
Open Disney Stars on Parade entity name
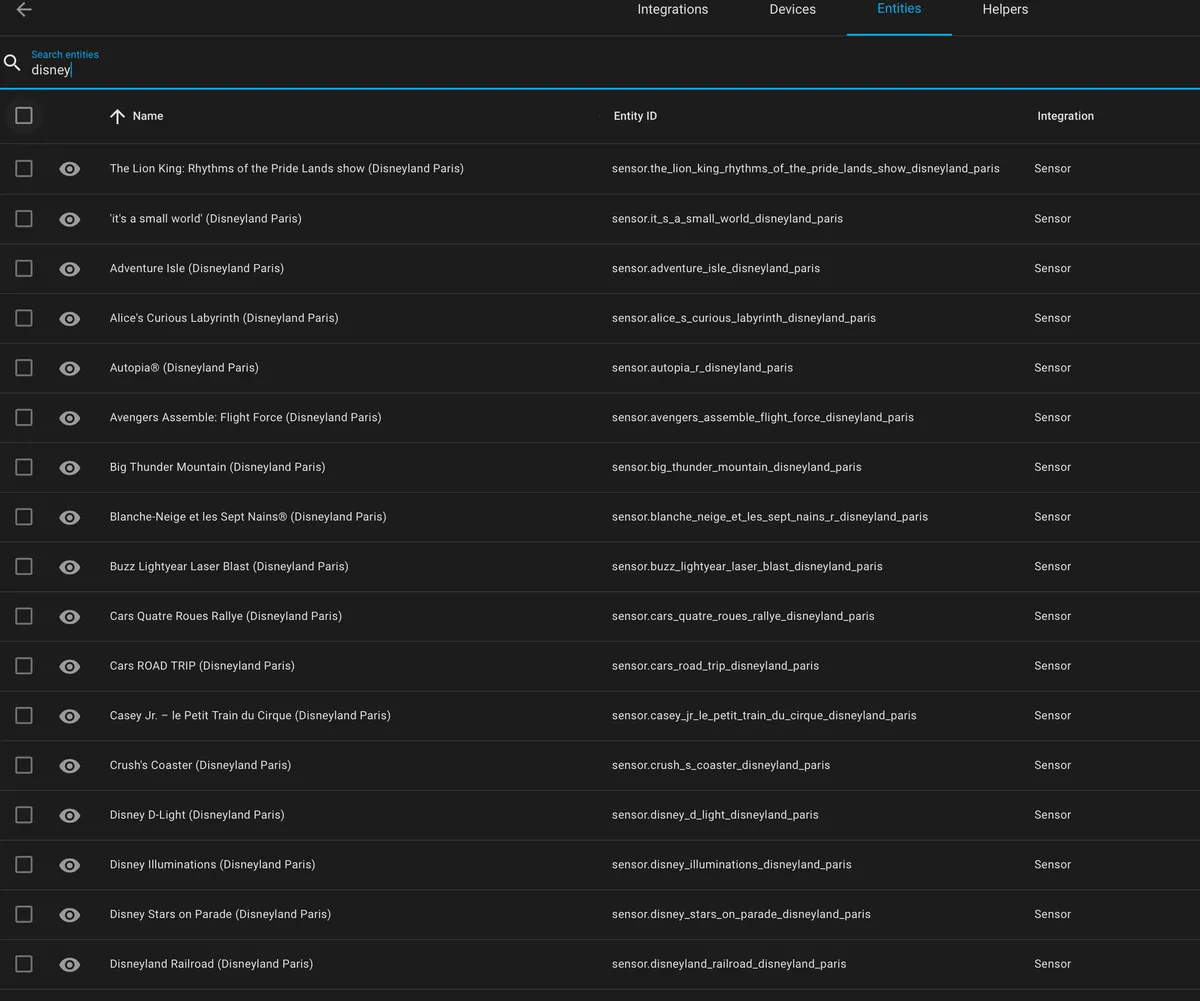tap(220, 914)
